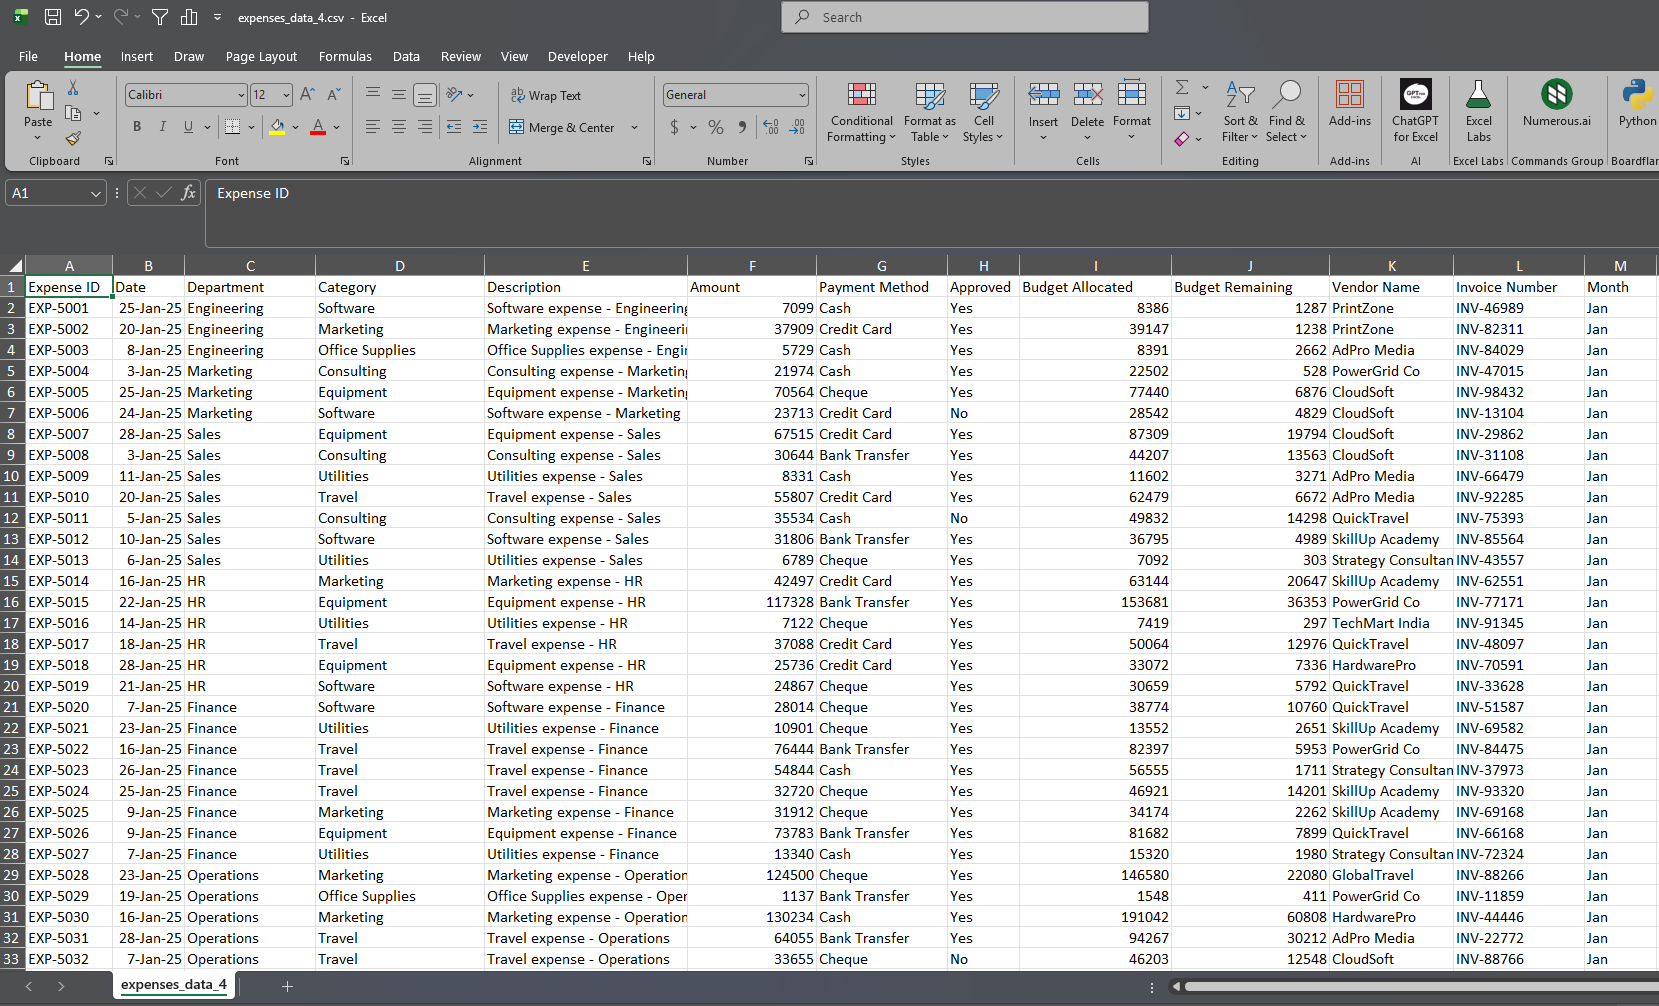Open Format as Table gallery
The width and height of the screenshot is (1659, 1006).
point(929,112)
